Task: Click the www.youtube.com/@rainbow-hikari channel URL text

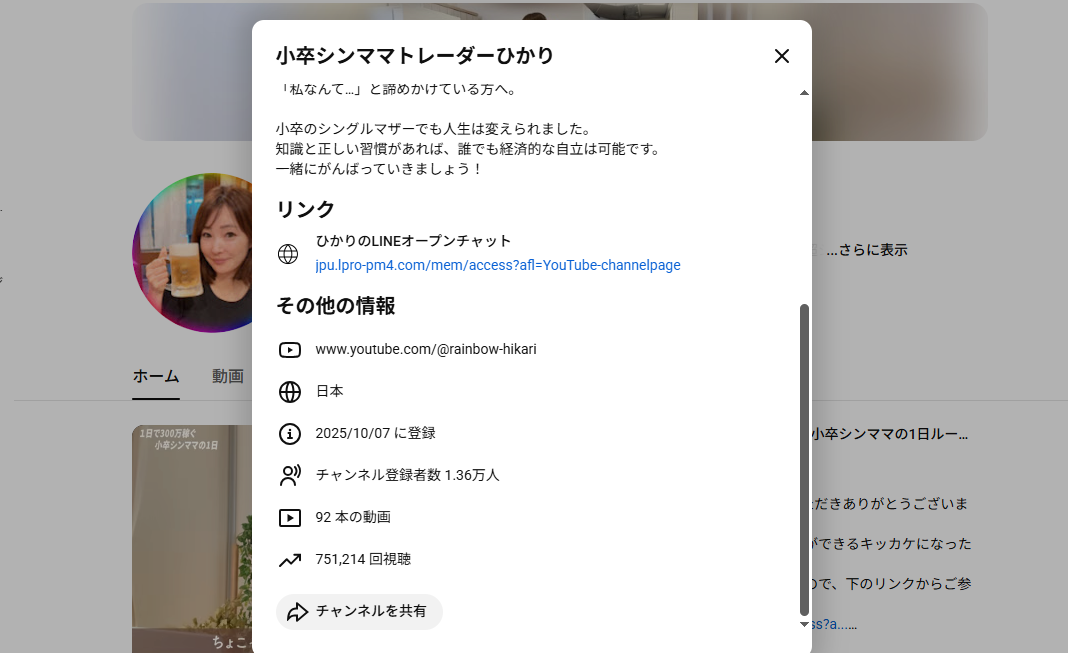Action: 426,349
